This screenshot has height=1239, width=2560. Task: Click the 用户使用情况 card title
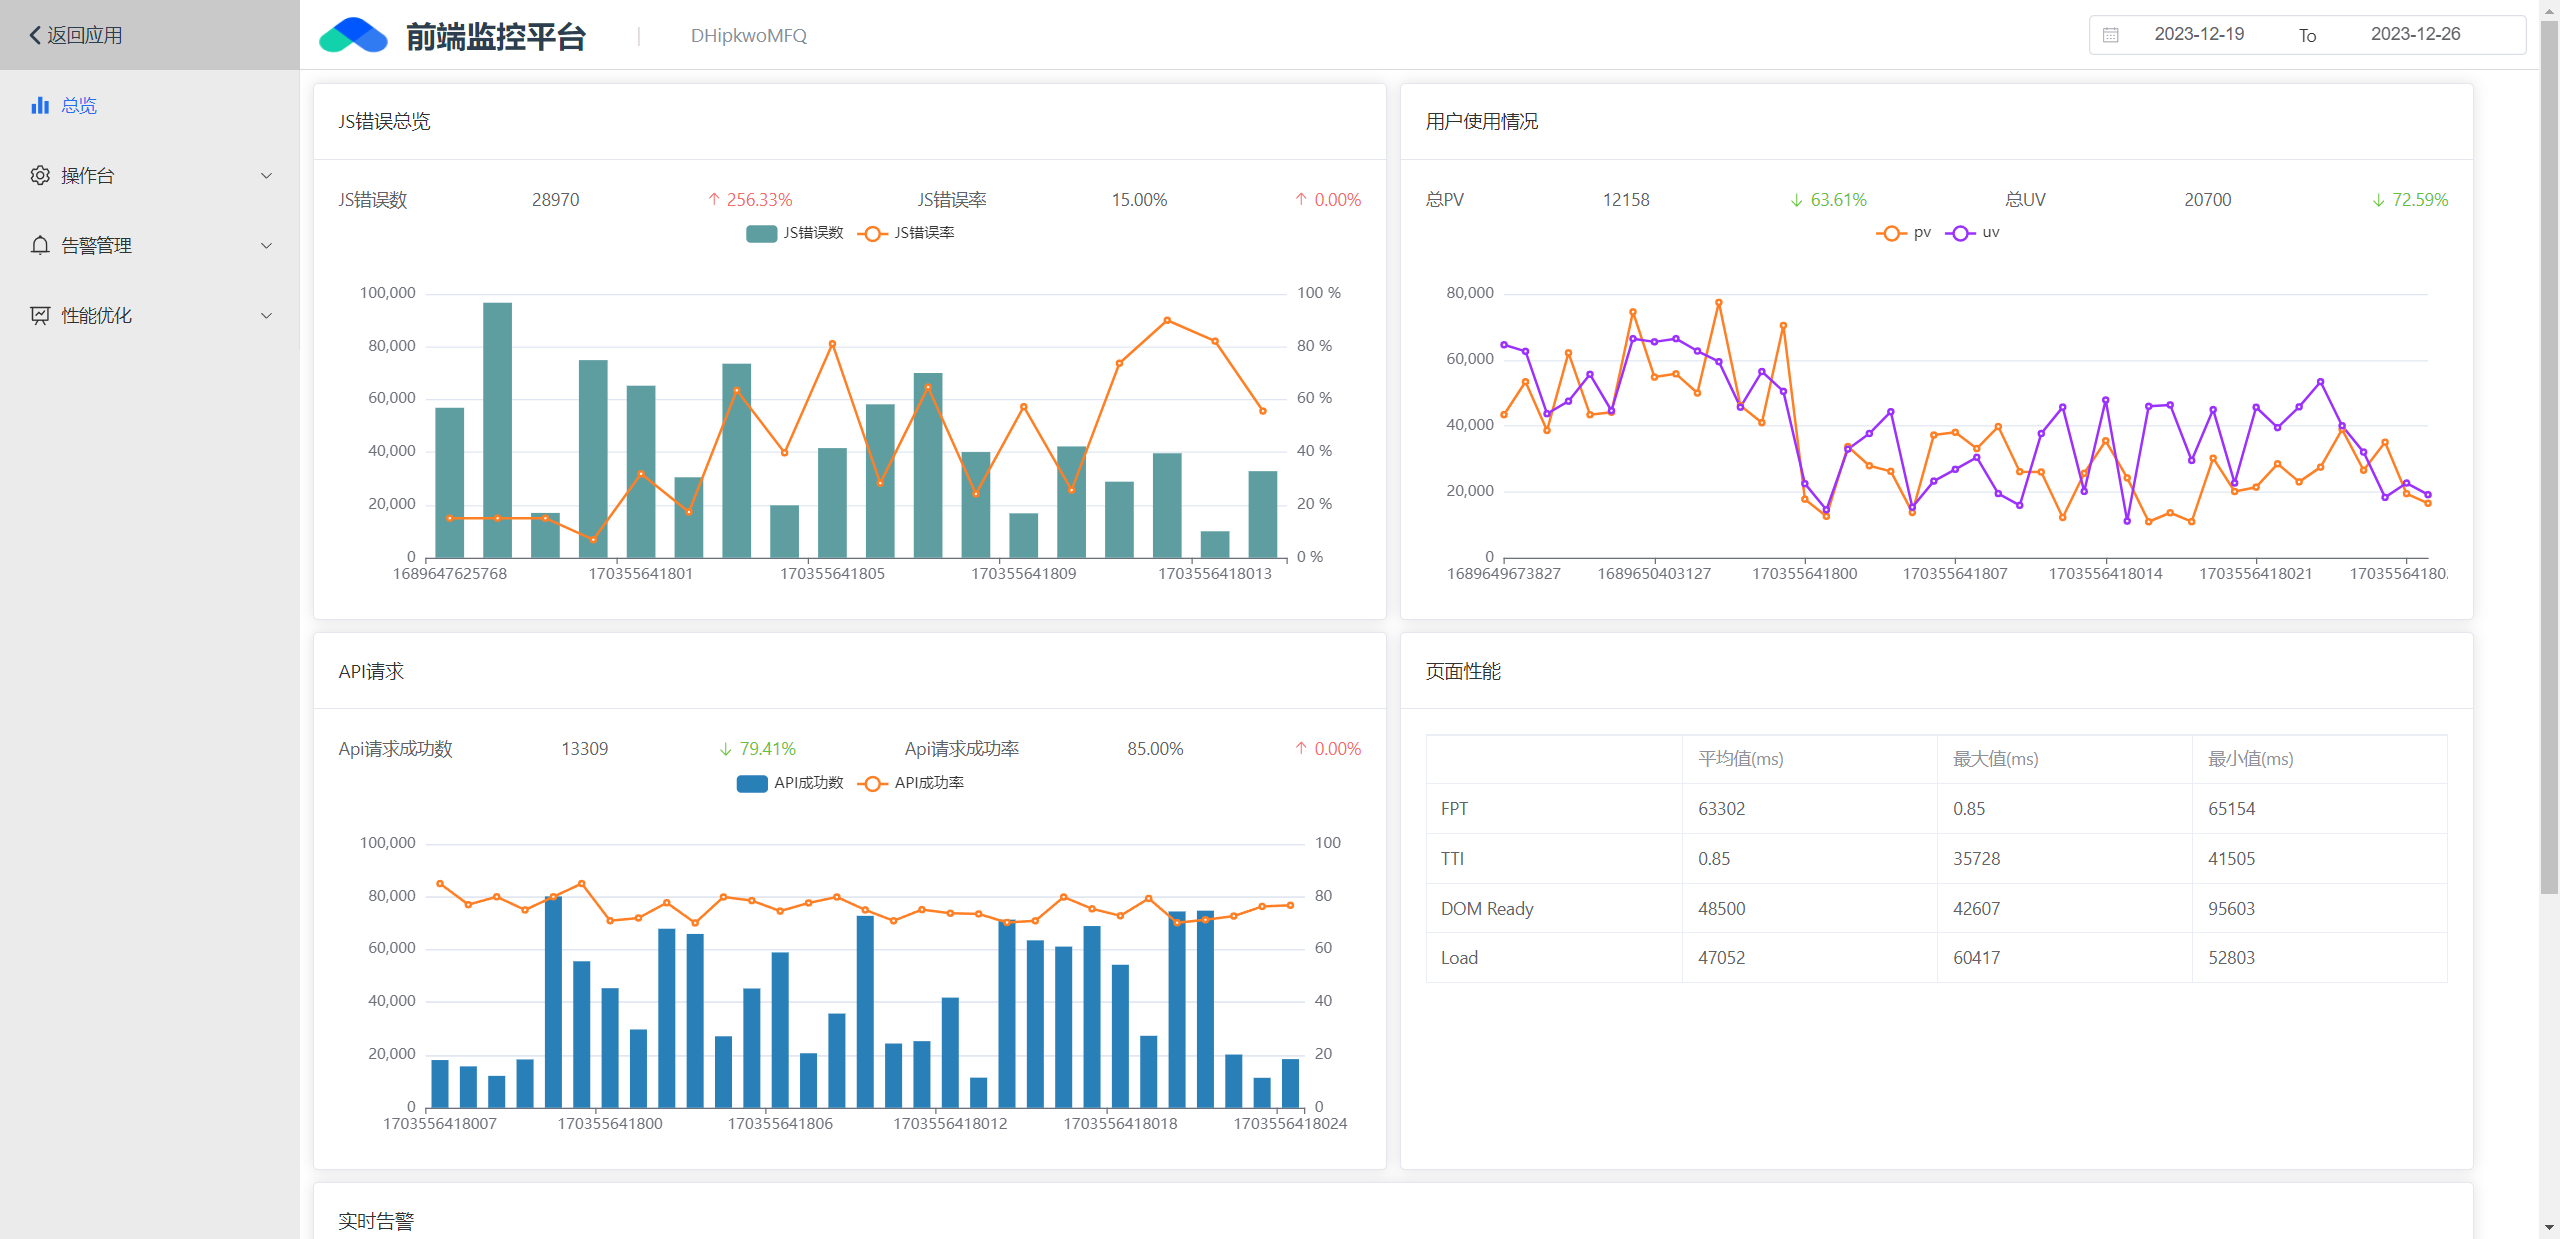pyautogui.click(x=1482, y=122)
